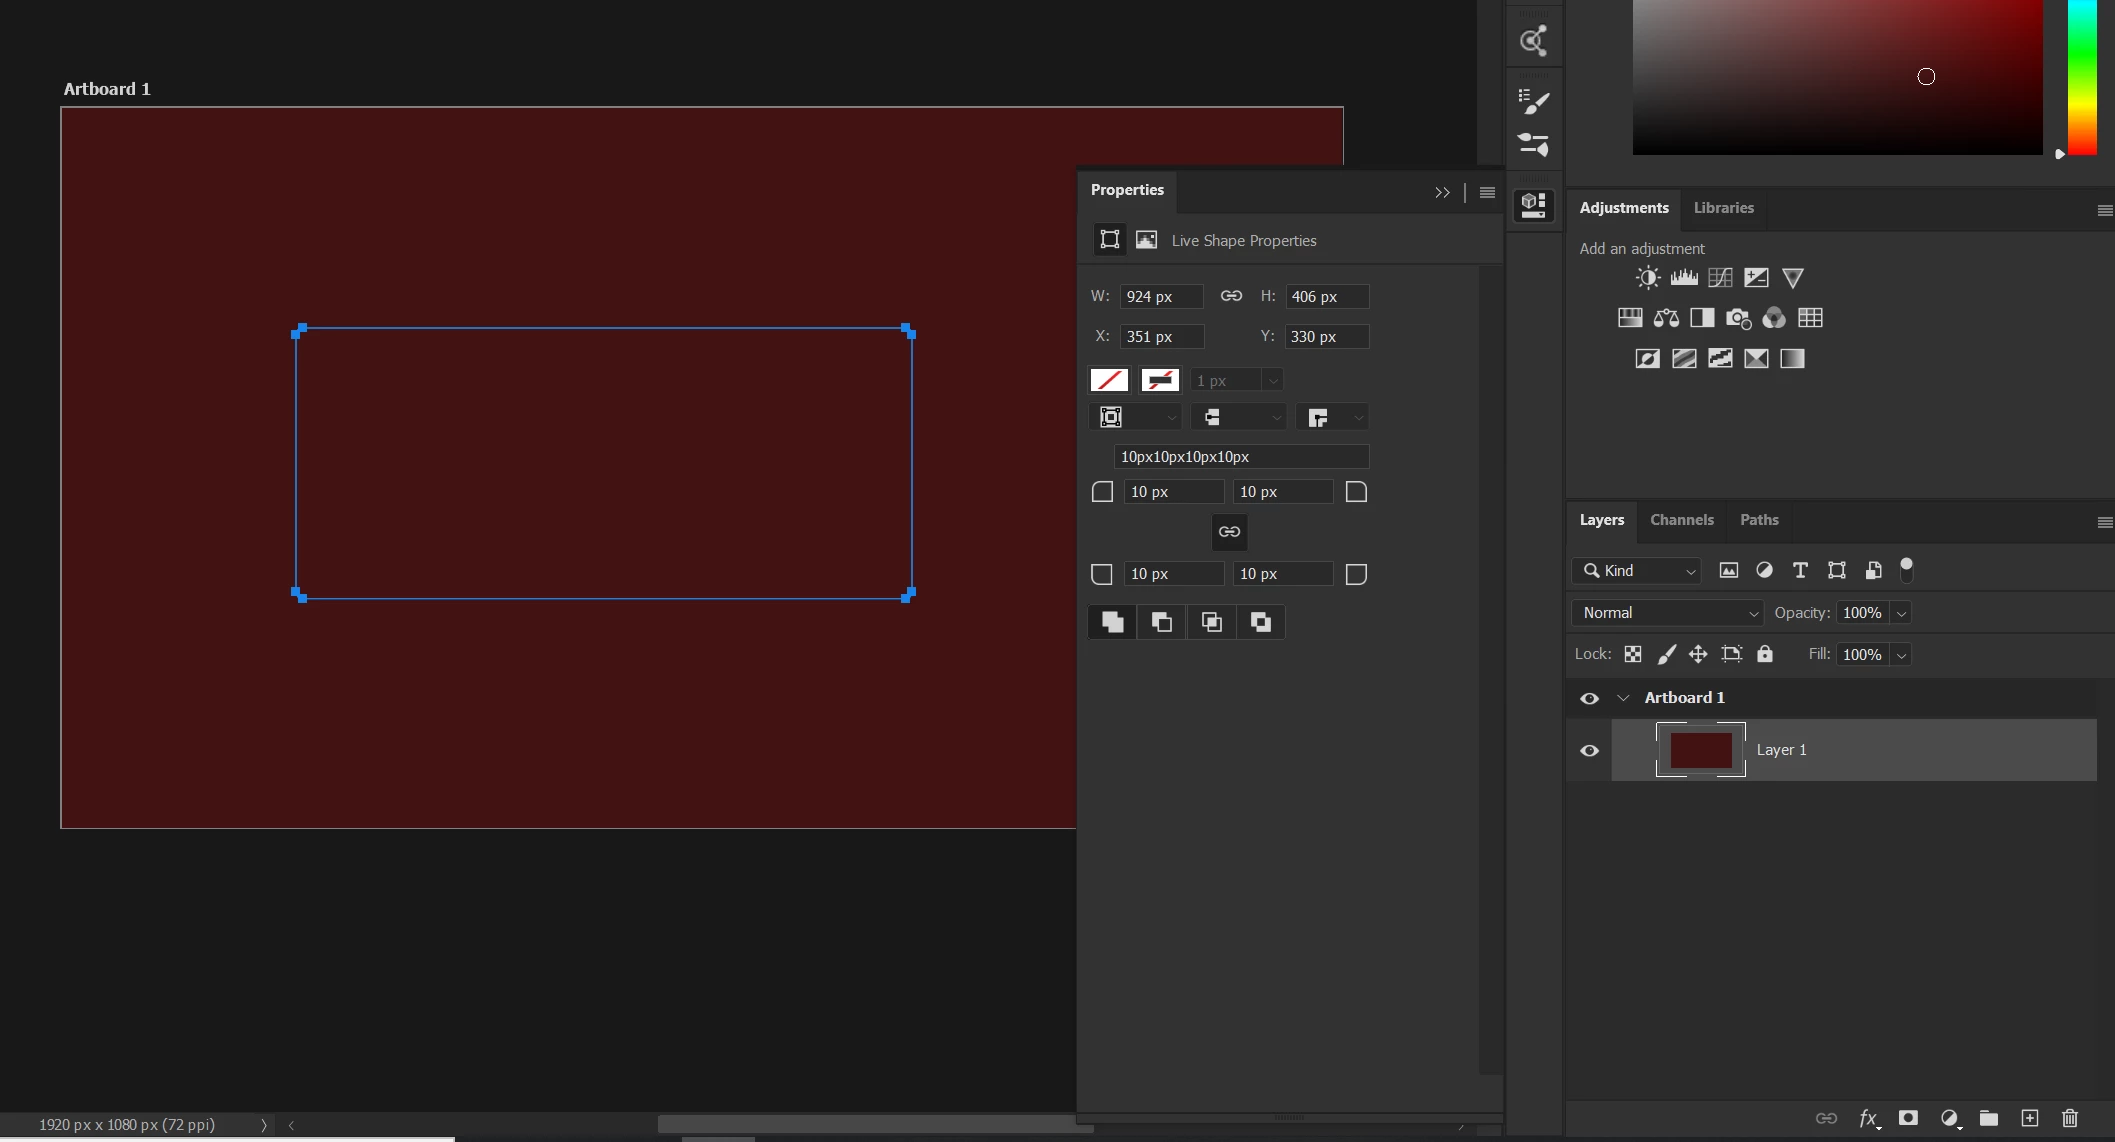Click the Photo Filter adjustment icon

pos(1738,318)
